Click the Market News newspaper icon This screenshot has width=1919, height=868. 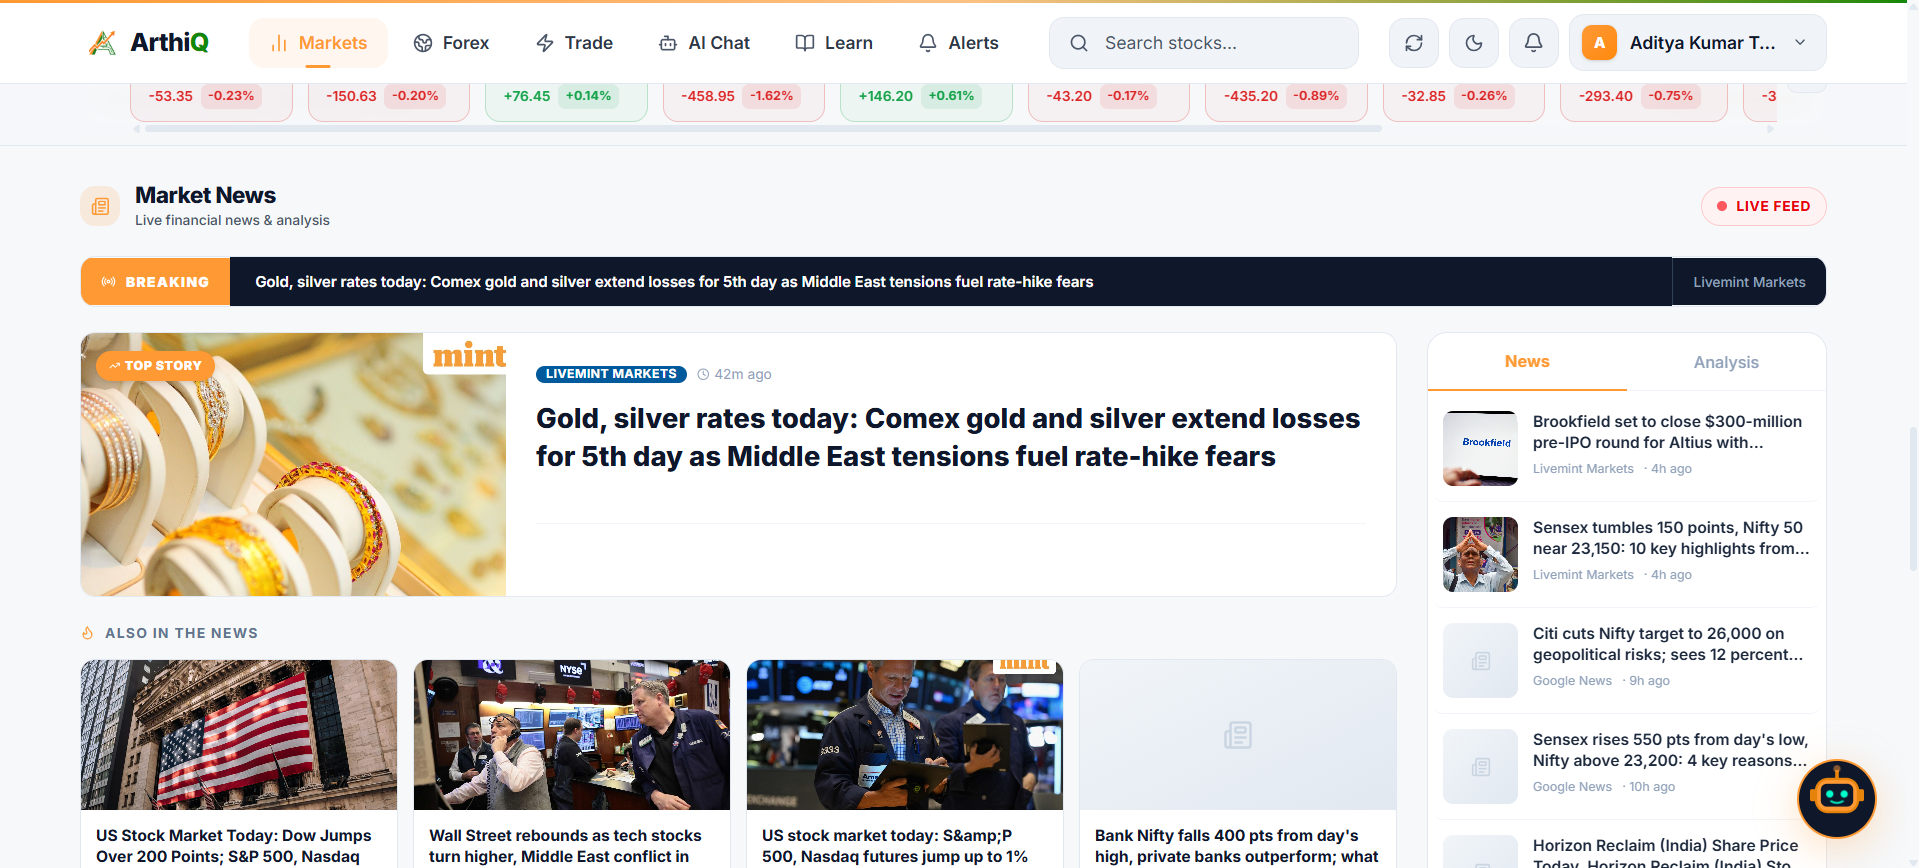click(x=100, y=206)
